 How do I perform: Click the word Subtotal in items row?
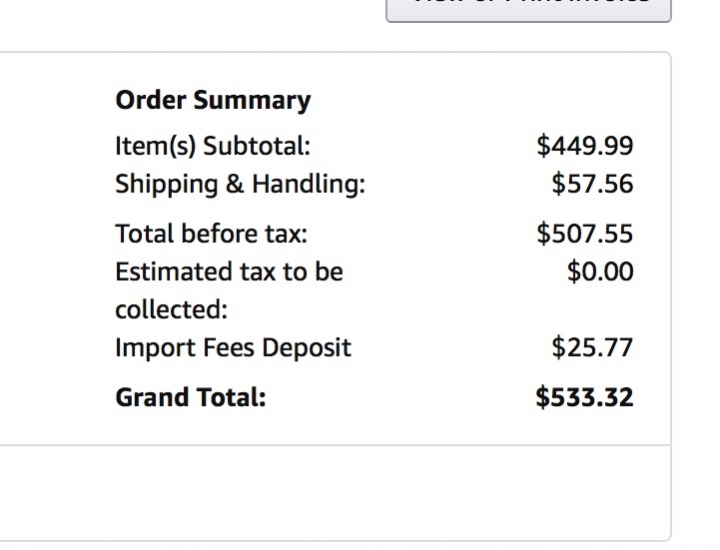coord(257,146)
